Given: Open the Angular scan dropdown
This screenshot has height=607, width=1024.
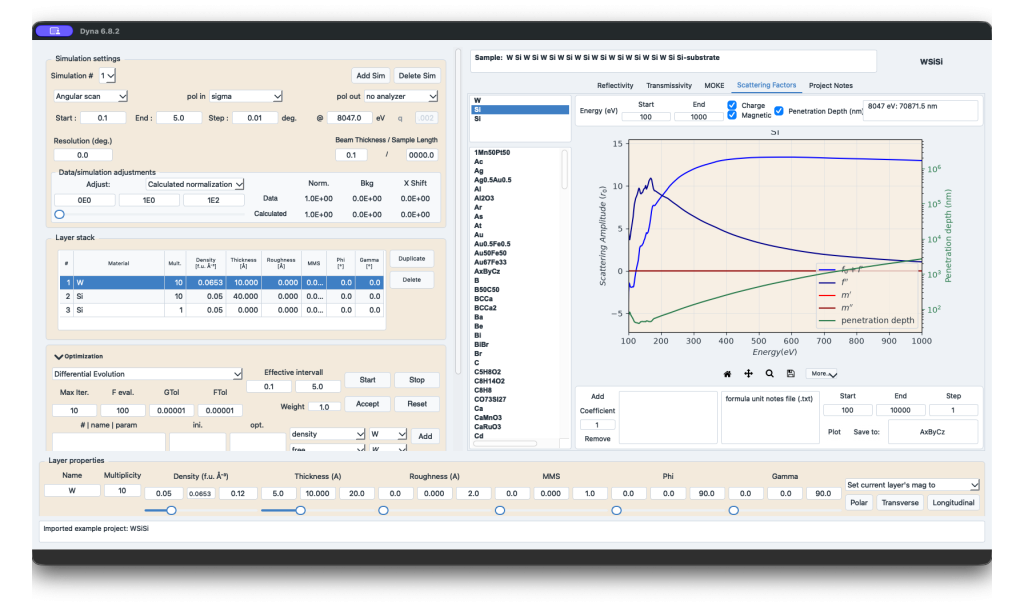Looking at the screenshot, I should [x=90, y=96].
